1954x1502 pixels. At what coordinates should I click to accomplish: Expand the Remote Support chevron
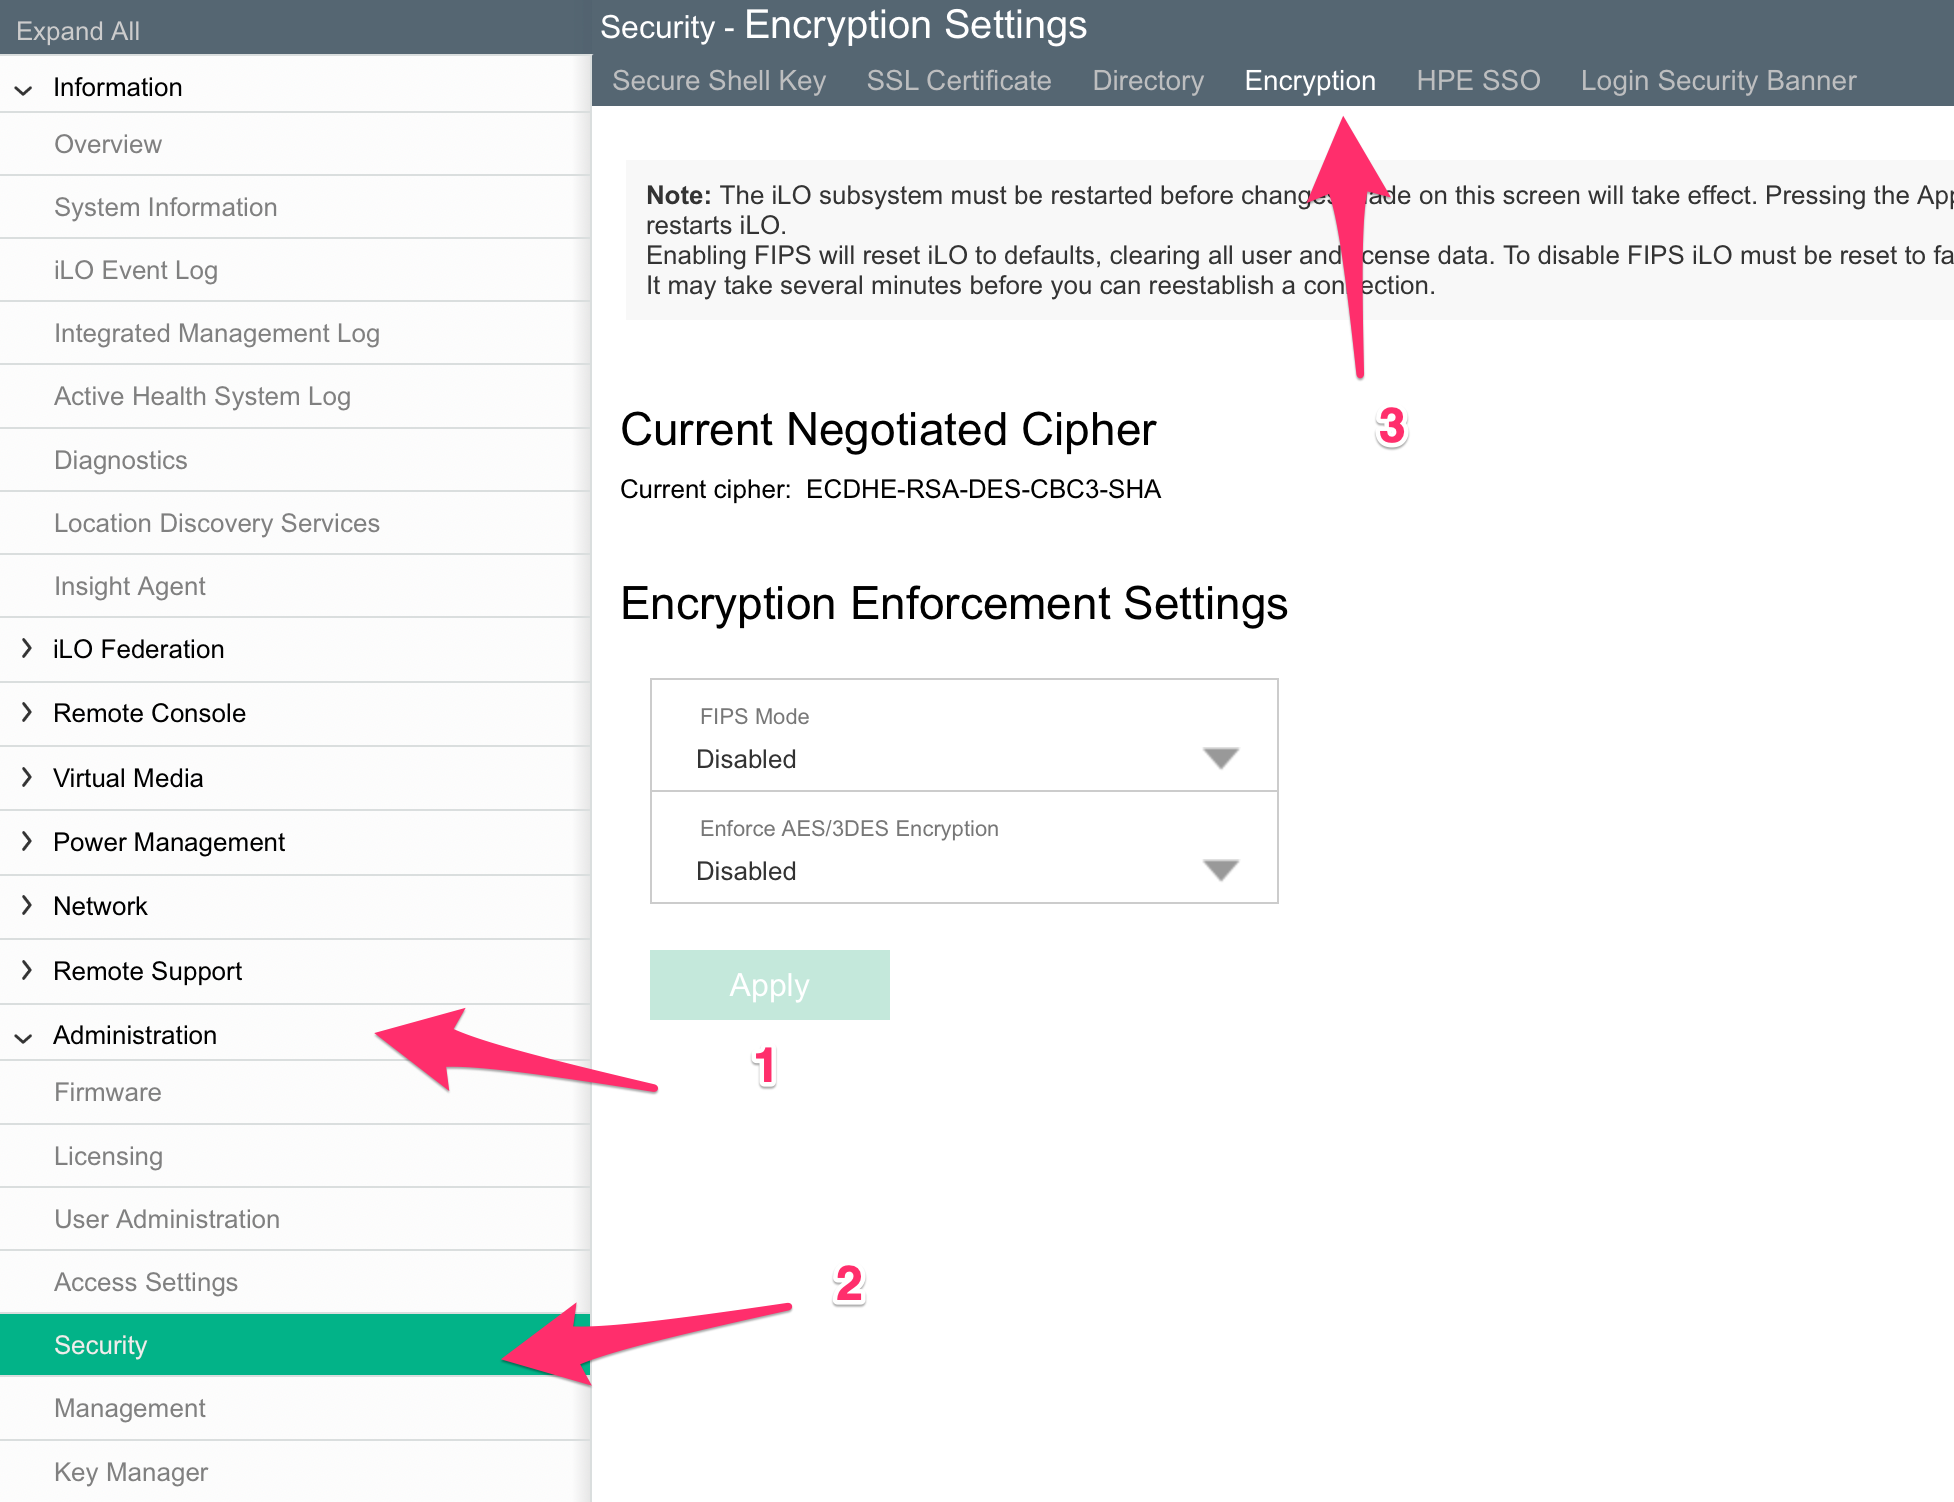coord(27,970)
